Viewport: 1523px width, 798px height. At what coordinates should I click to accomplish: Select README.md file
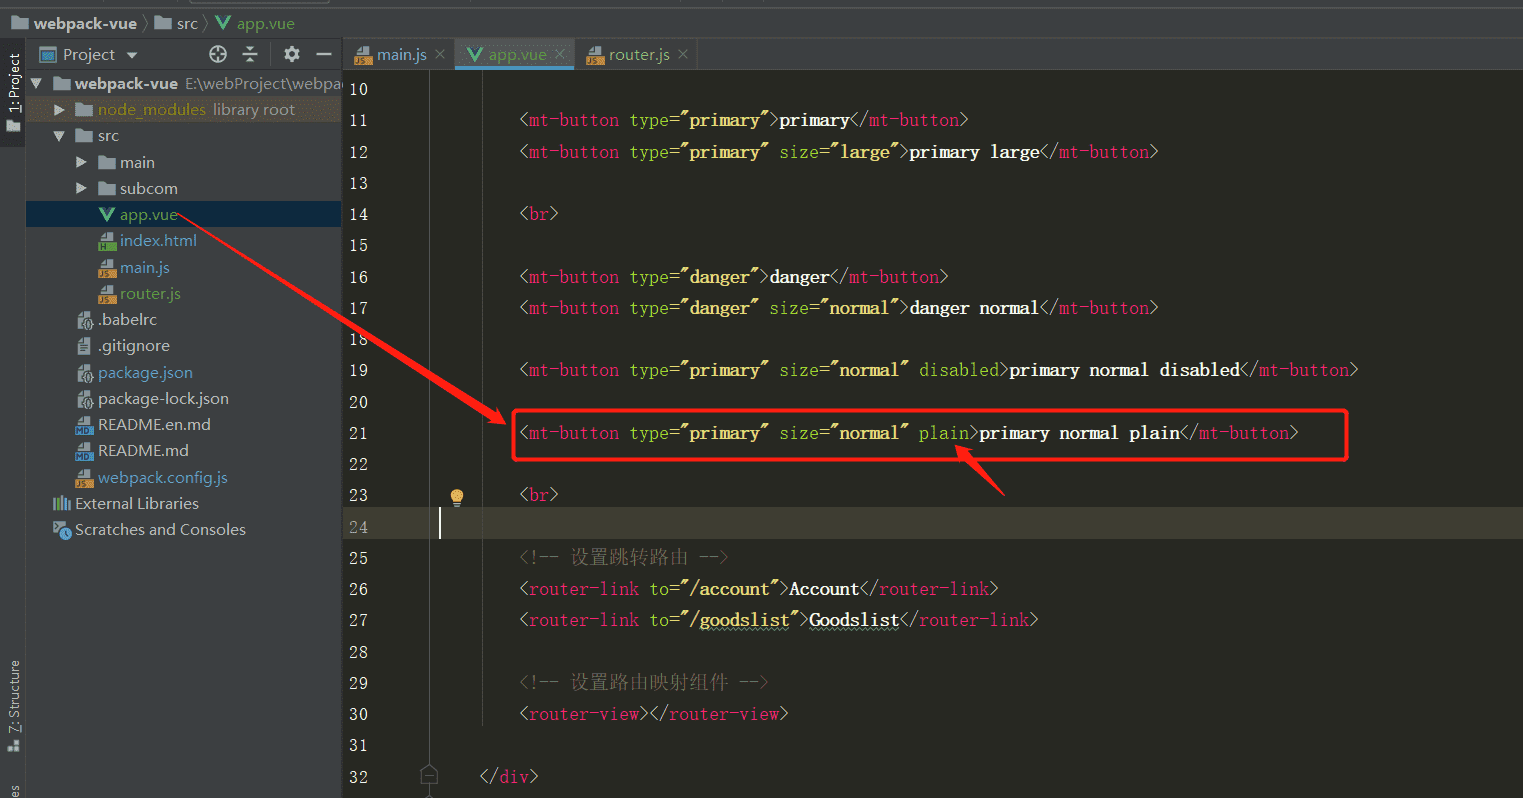coord(143,450)
